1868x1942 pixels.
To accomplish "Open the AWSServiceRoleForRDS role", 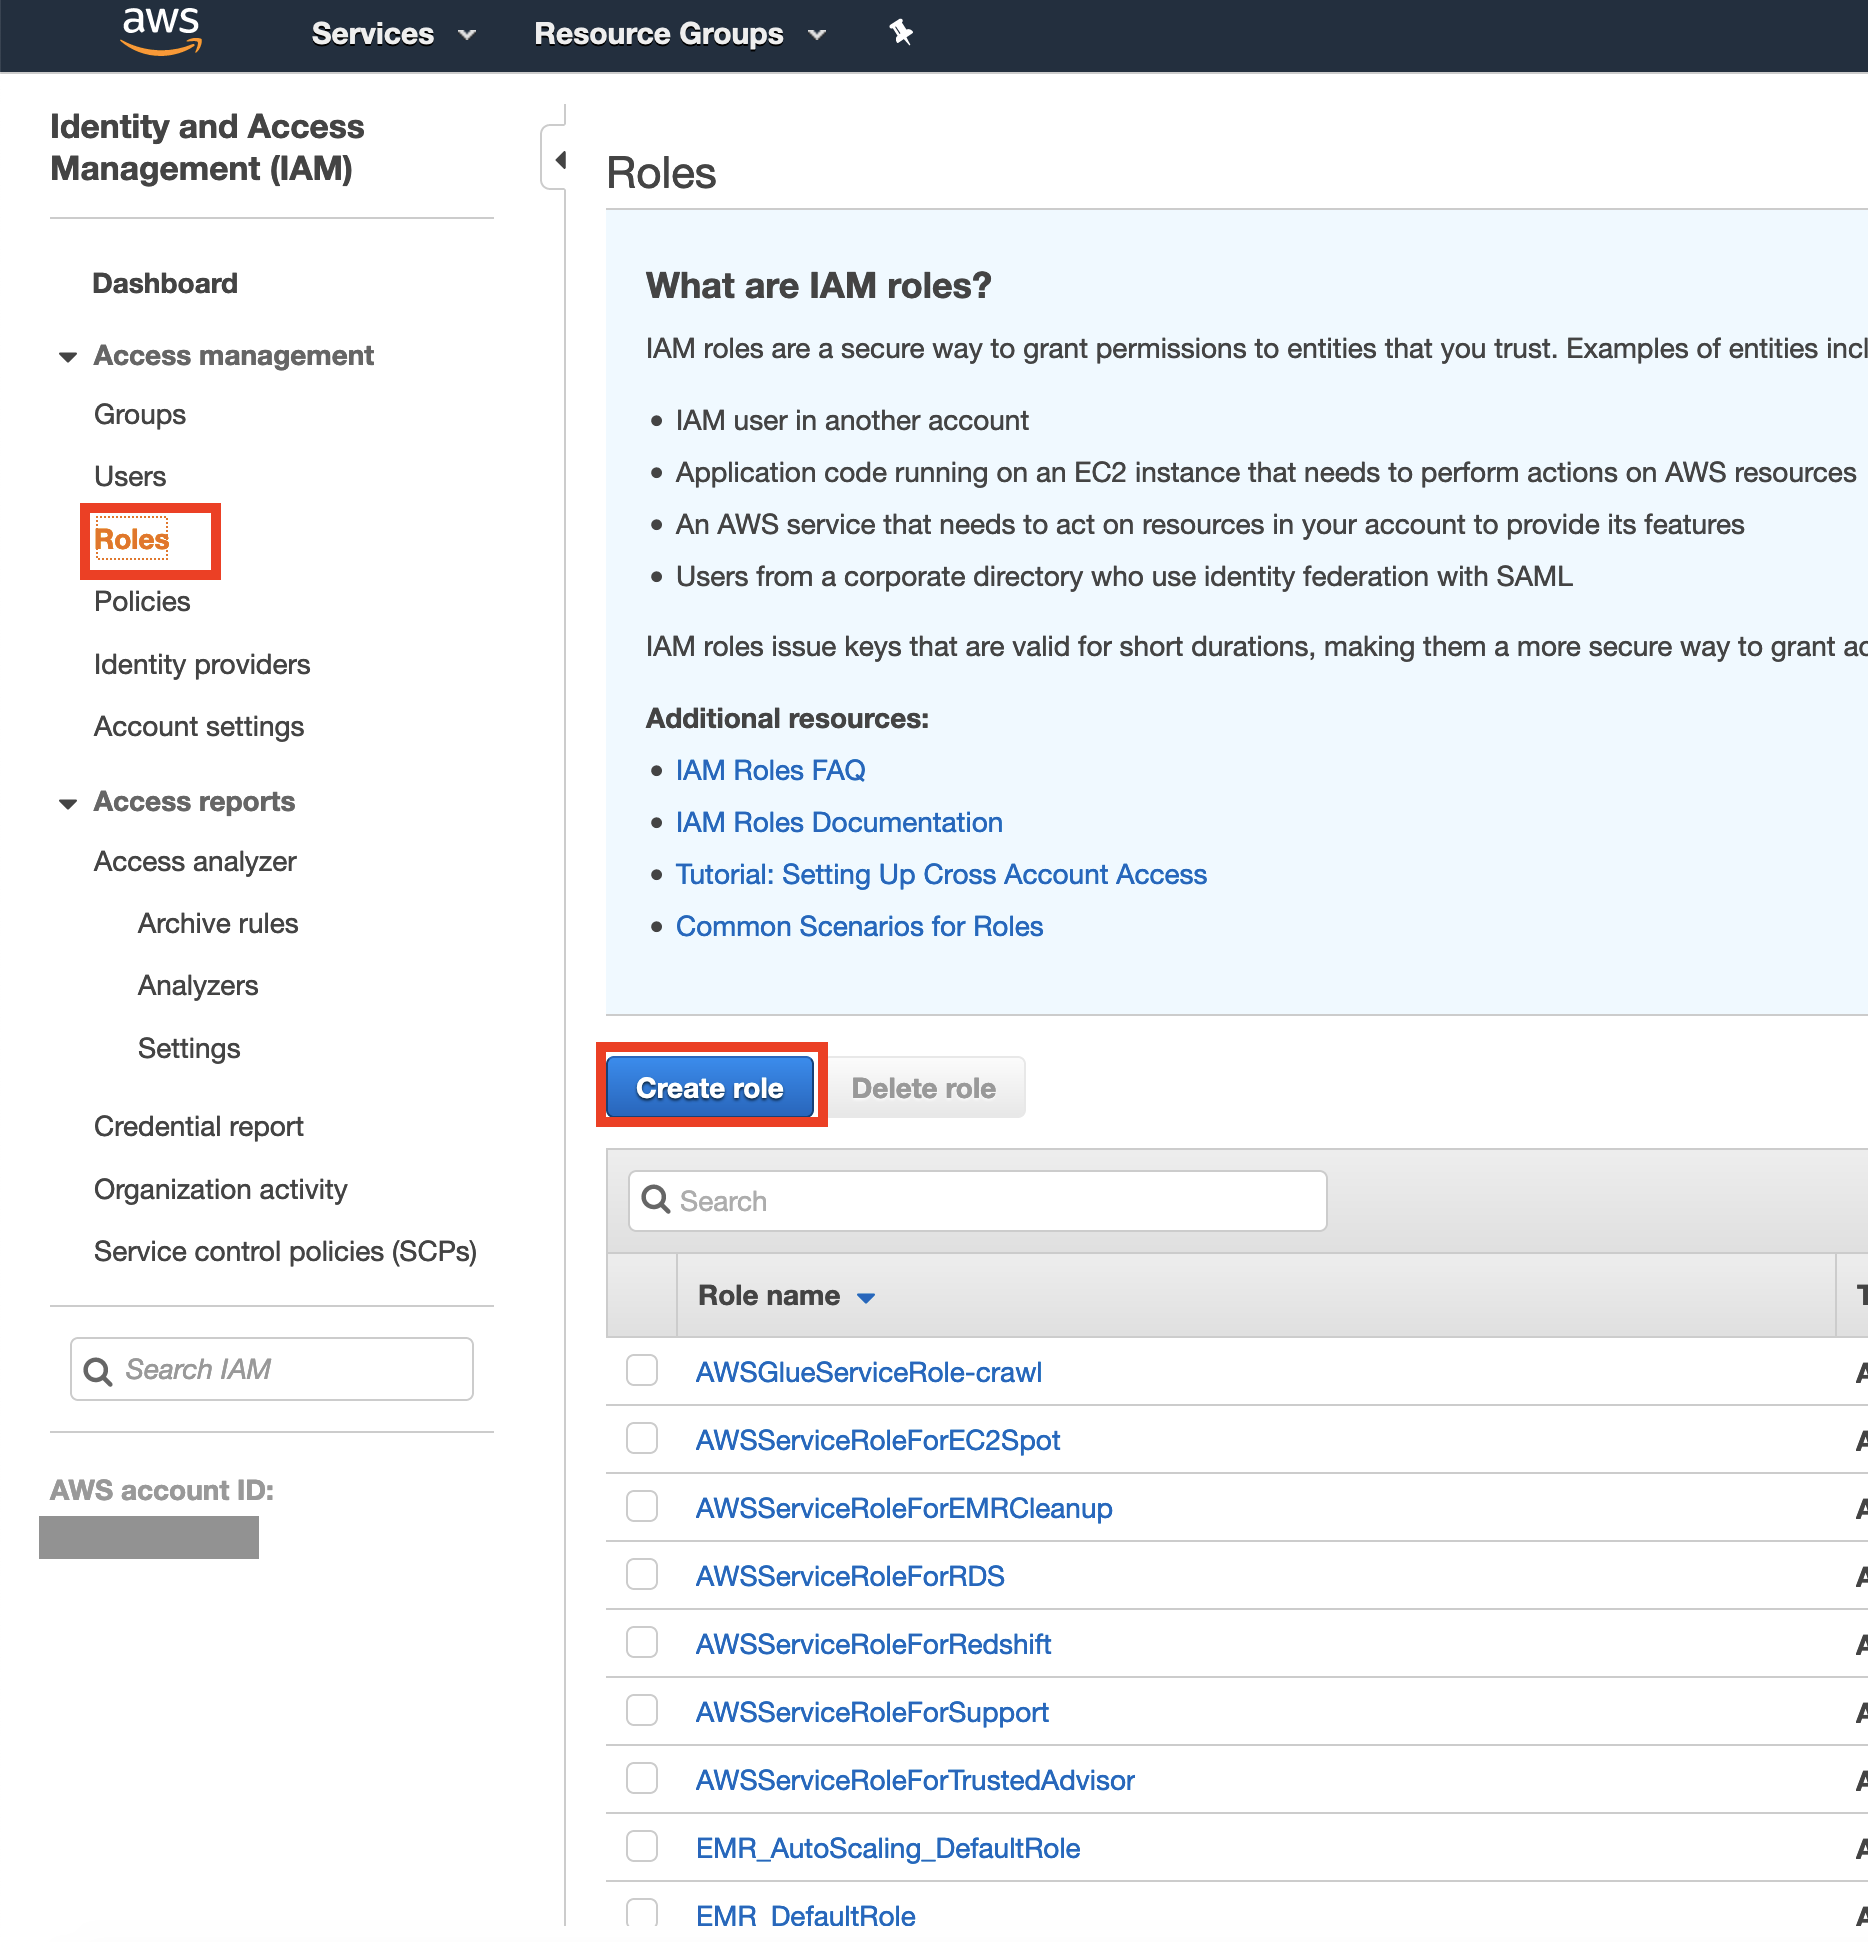I will click(x=850, y=1577).
